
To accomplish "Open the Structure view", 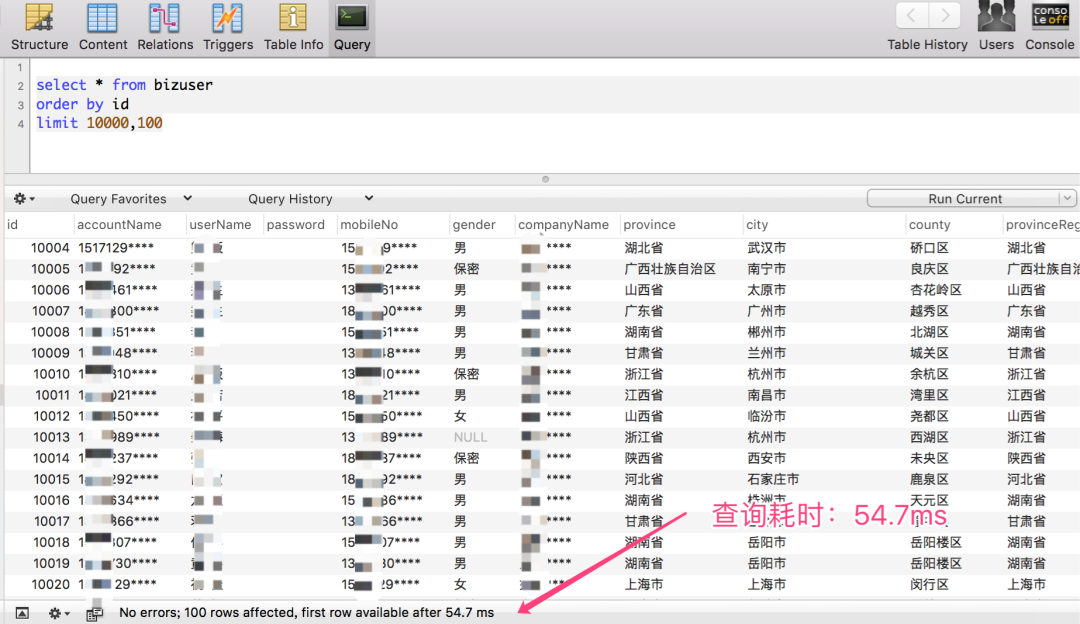I will 40,27.
